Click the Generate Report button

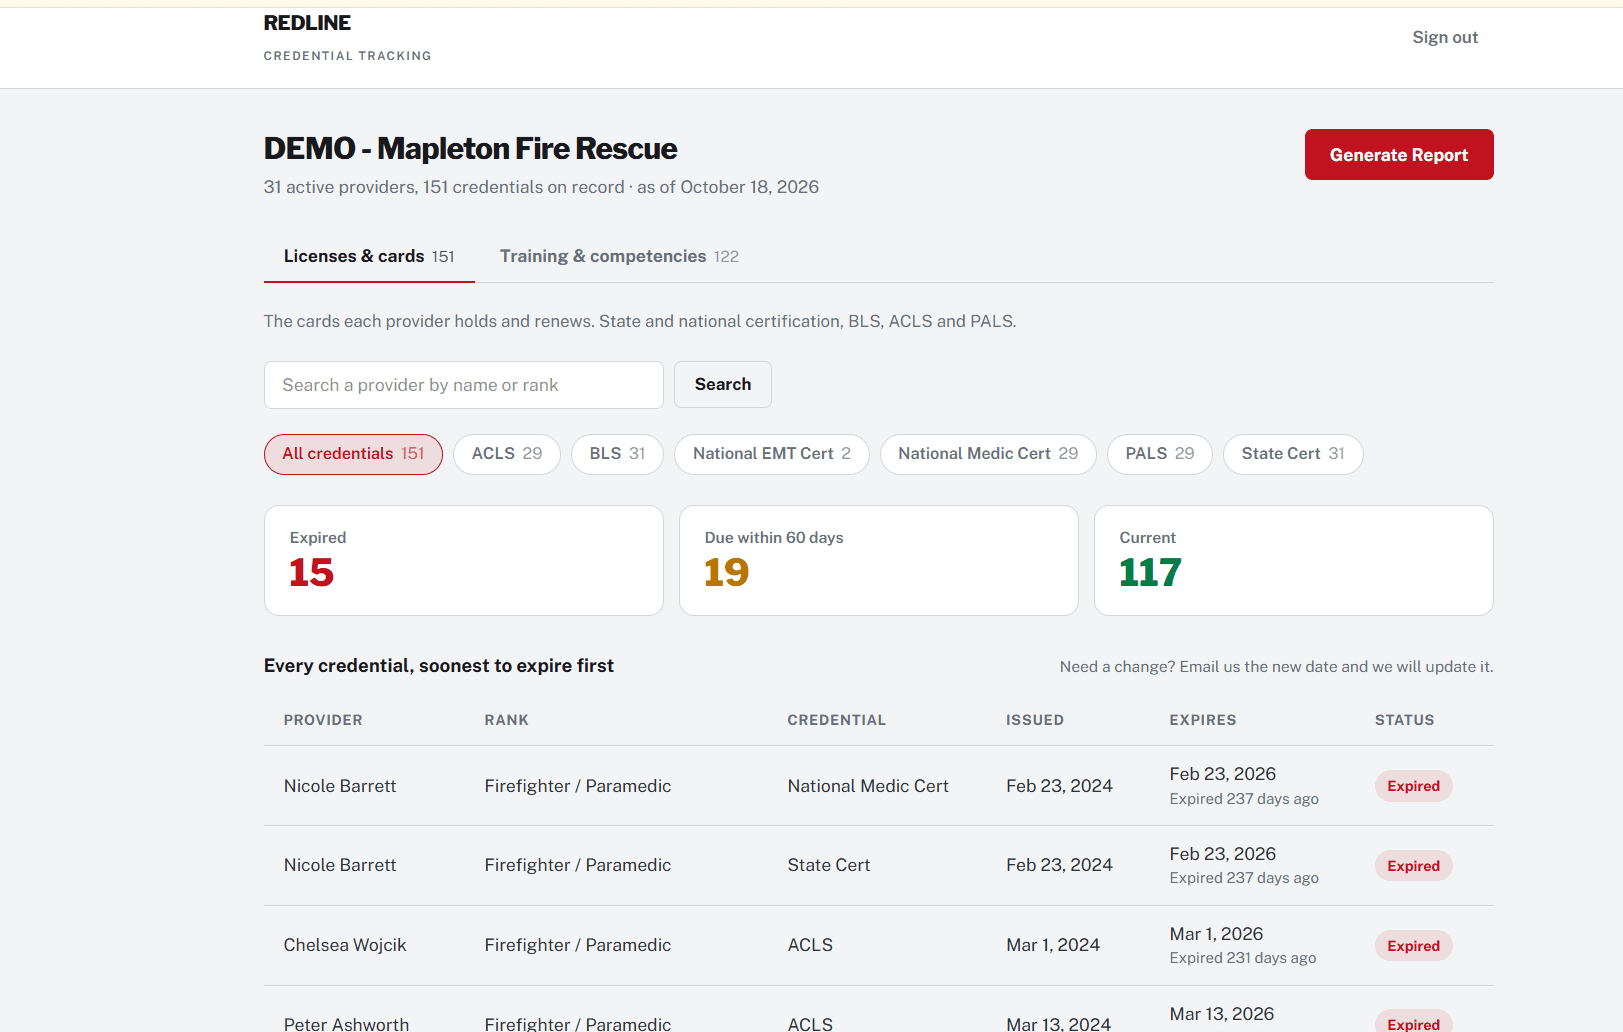coord(1399,155)
